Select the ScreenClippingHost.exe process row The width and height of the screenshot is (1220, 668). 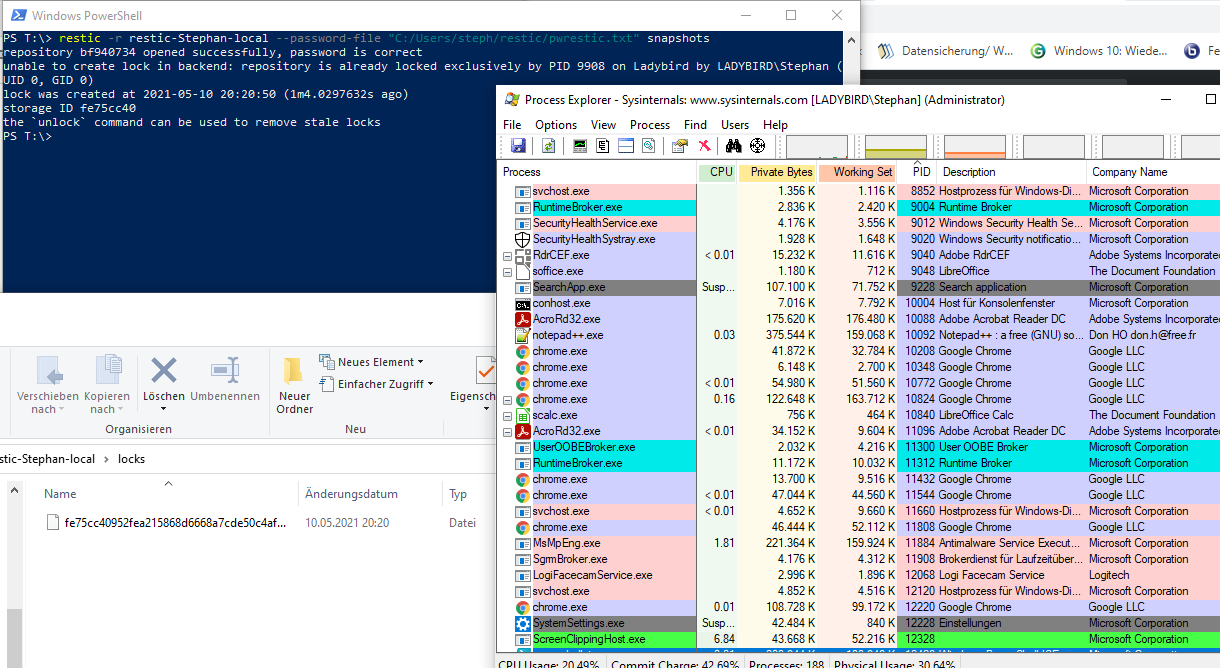[860, 639]
